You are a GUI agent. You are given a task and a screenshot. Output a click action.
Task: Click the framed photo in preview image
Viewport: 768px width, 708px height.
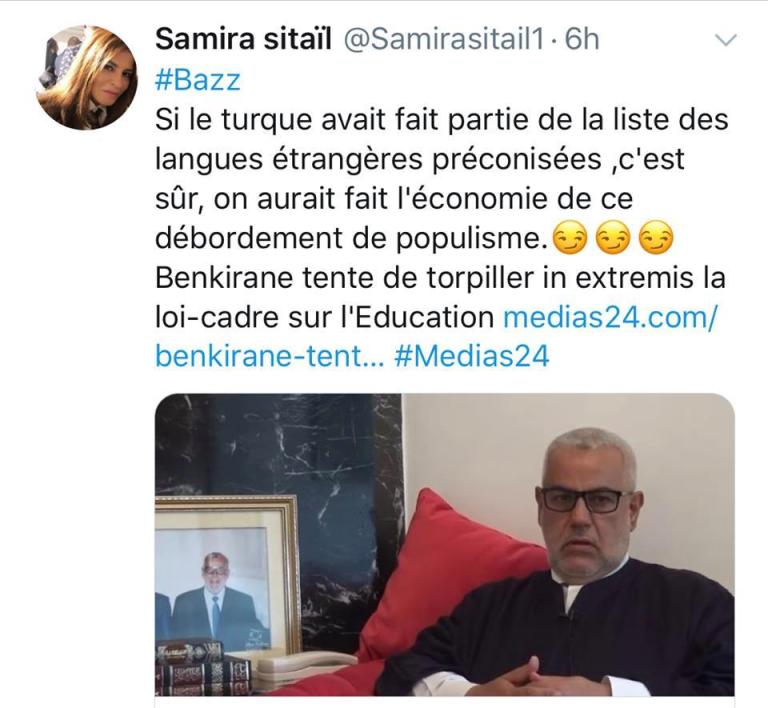(227, 576)
